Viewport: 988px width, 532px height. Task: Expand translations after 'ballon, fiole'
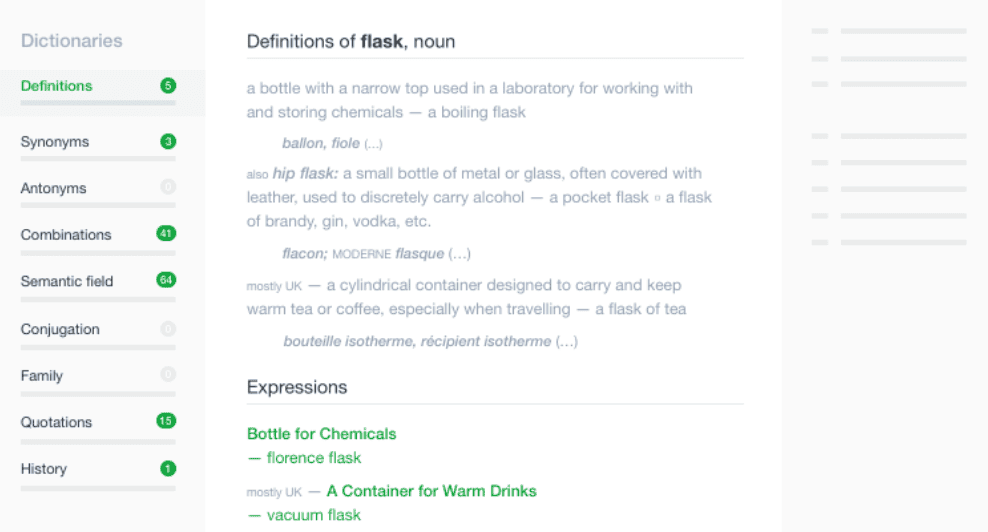(x=373, y=144)
